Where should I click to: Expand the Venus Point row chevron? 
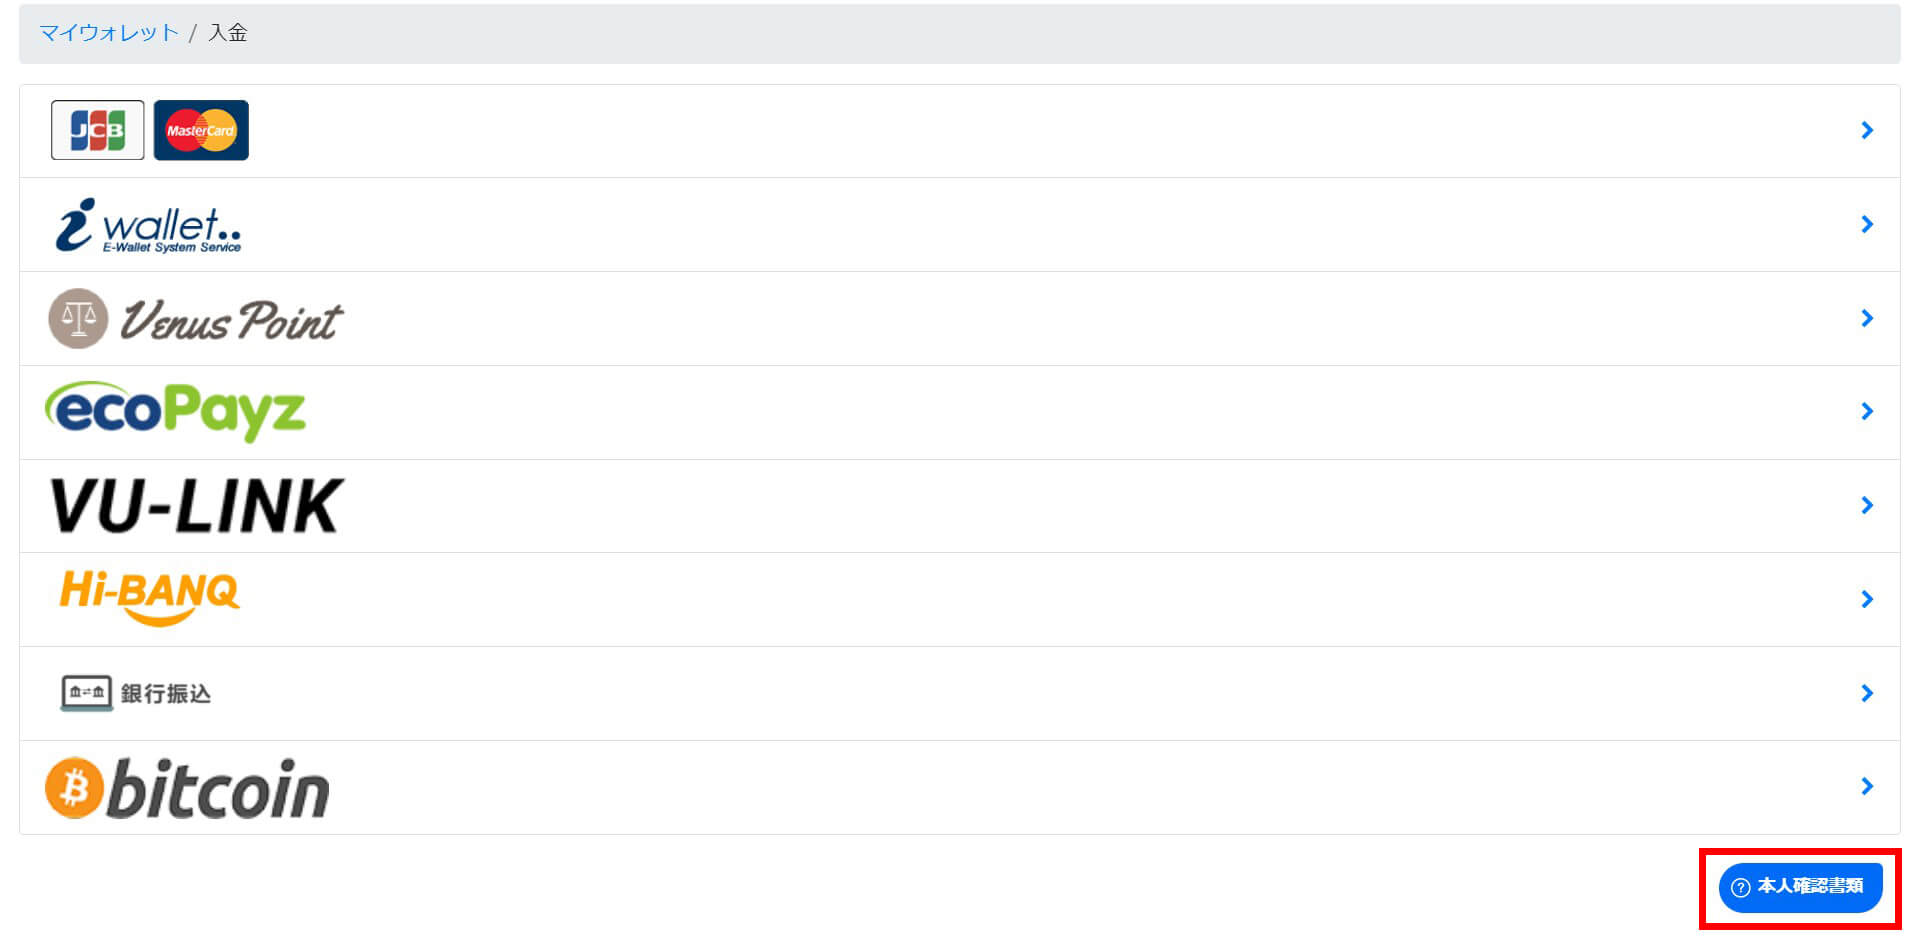[1866, 318]
